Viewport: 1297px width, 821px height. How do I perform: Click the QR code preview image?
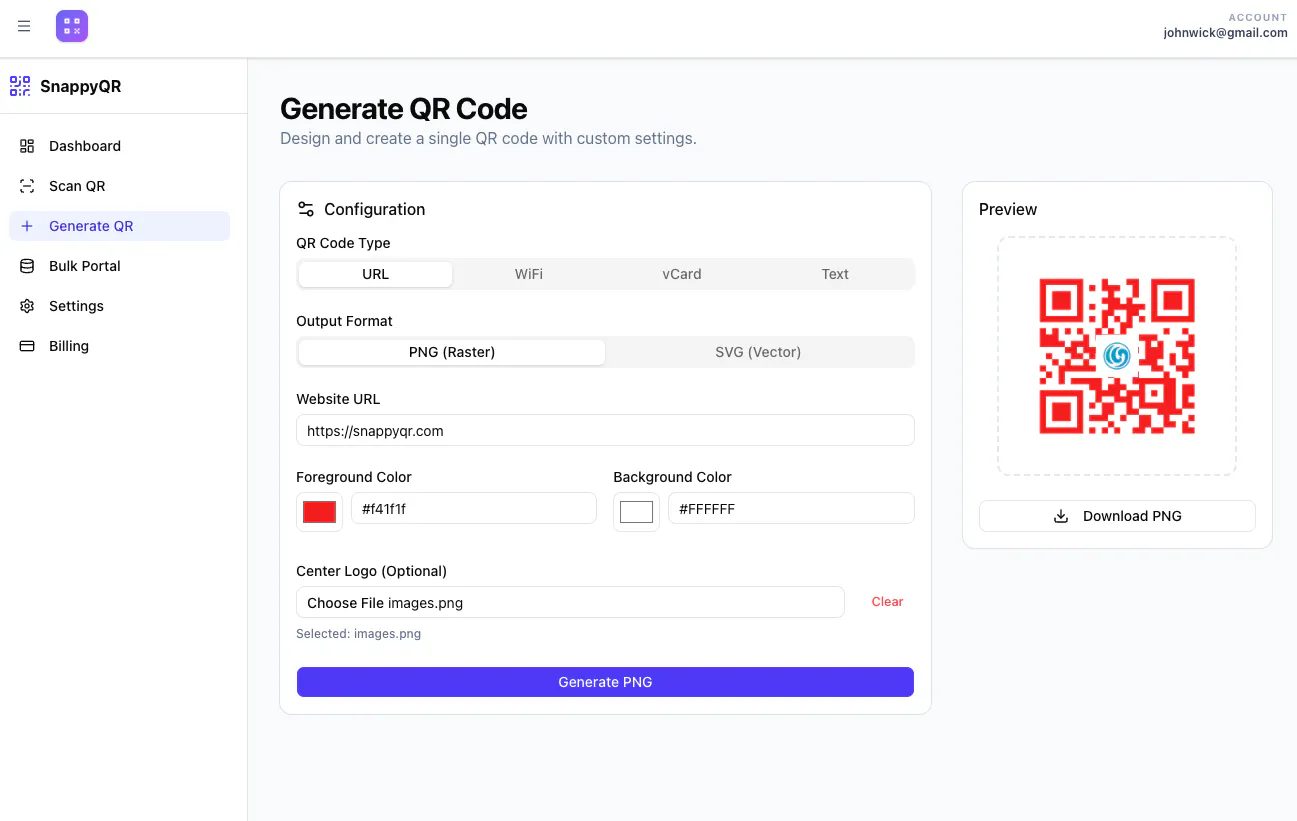click(1117, 356)
